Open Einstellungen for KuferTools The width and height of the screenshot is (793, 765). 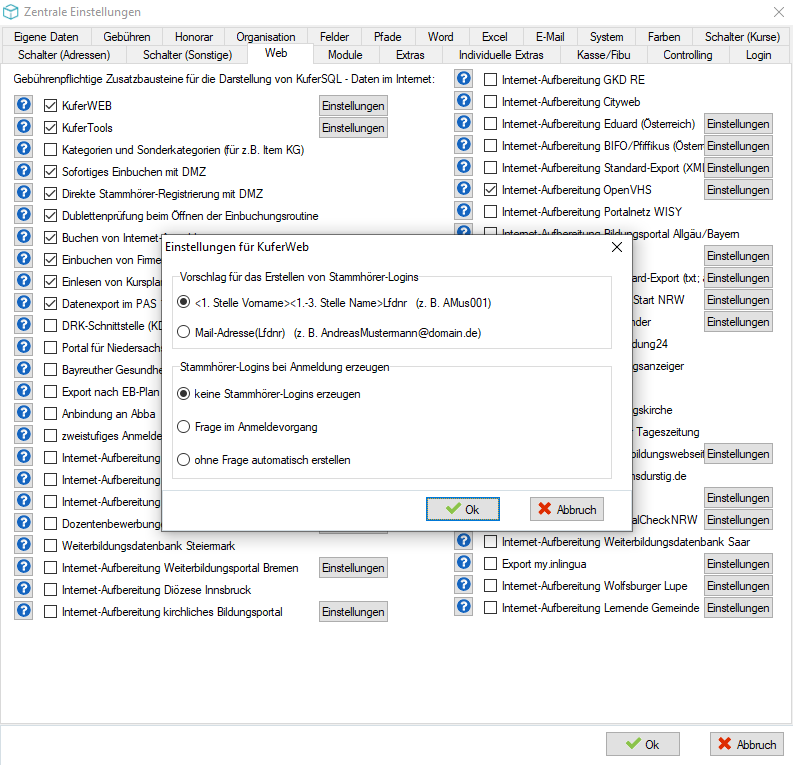[353, 128]
